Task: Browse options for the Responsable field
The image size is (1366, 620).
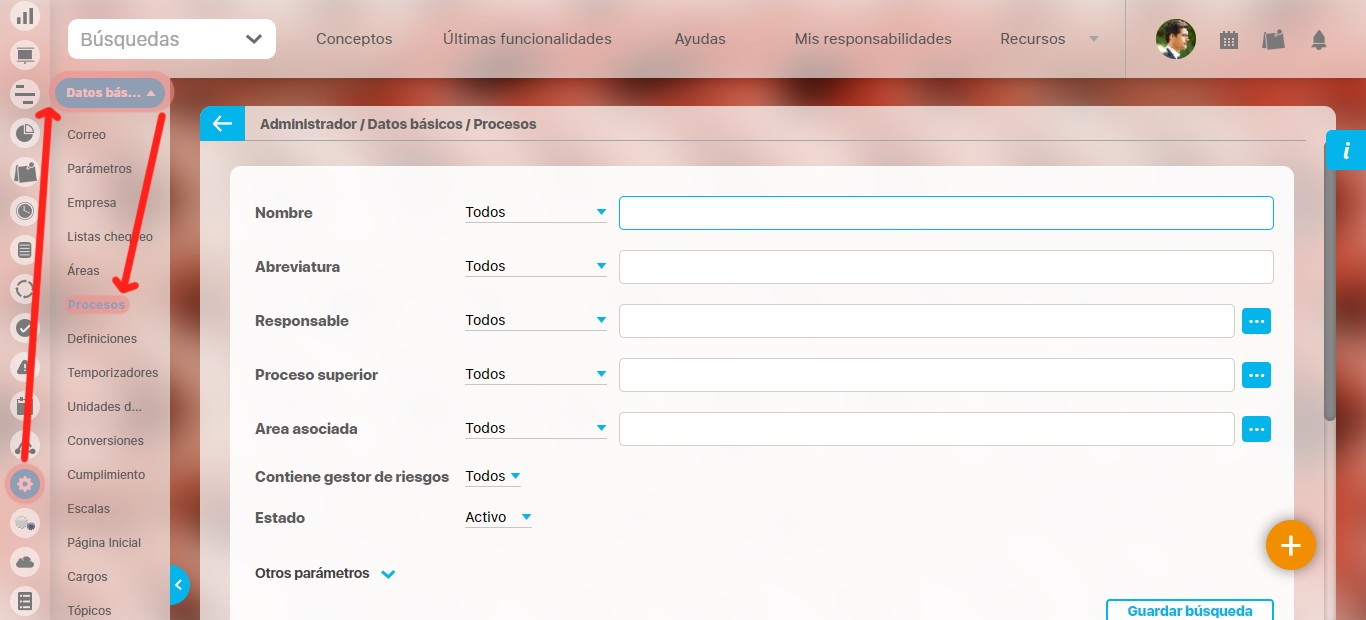Action: tap(1256, 321)
